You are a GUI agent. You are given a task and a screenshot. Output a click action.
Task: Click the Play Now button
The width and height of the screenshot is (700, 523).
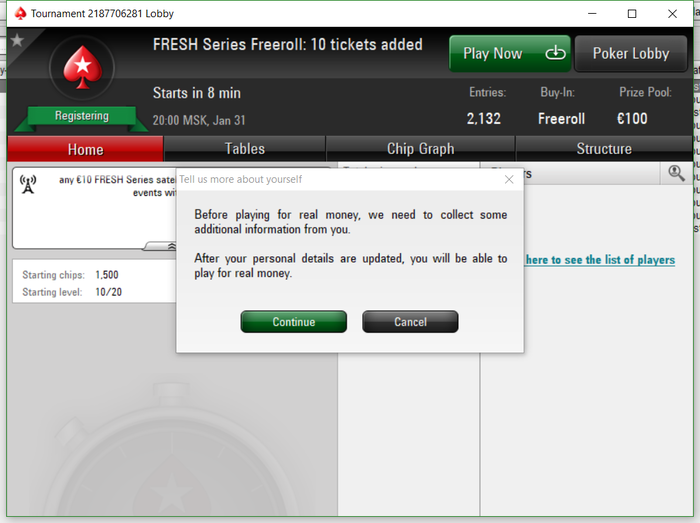tap(510, 54)
